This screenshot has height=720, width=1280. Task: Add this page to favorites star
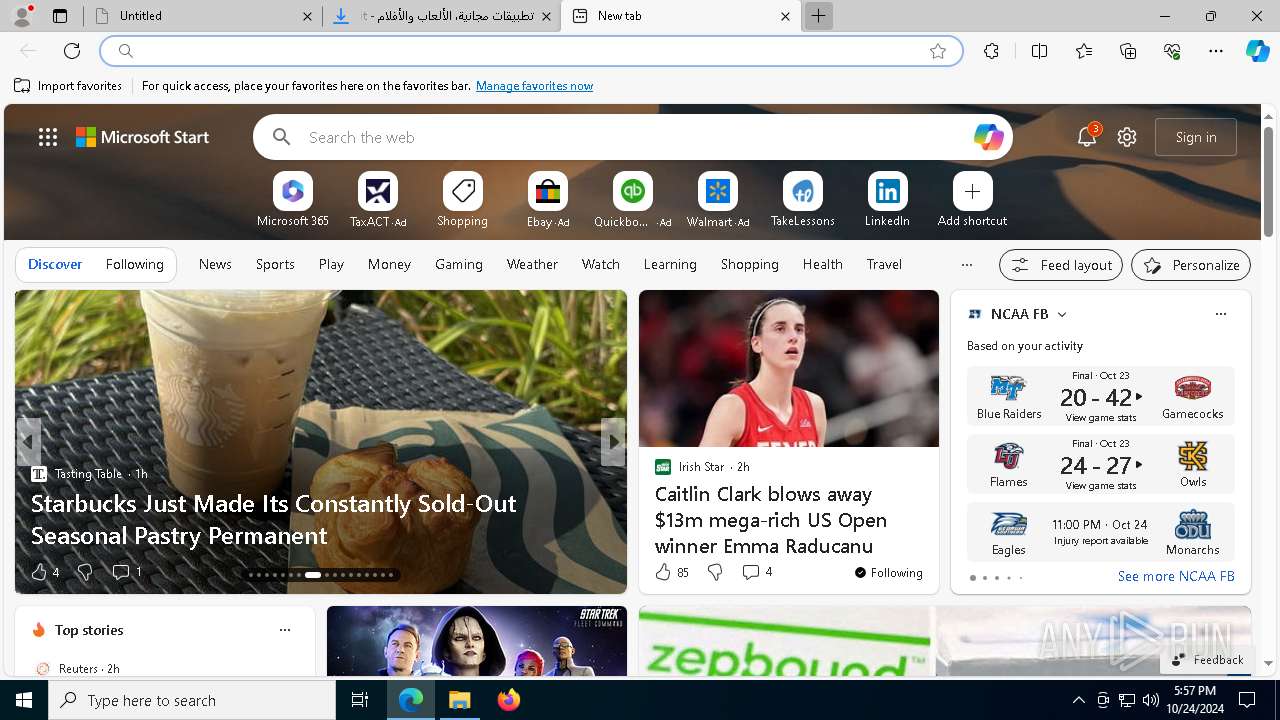[x=938, y=51]
